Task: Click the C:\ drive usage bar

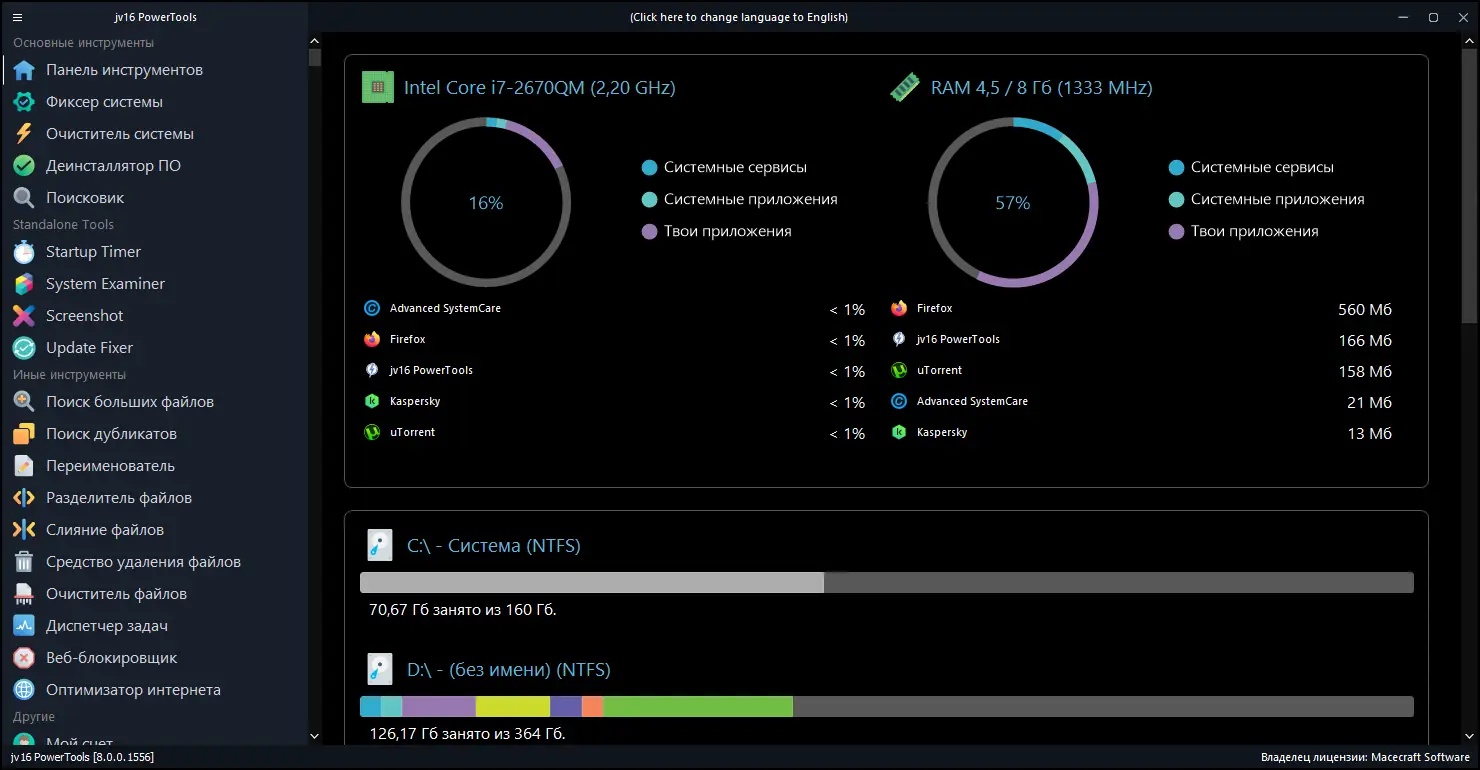Action: (x=887, y=582)
